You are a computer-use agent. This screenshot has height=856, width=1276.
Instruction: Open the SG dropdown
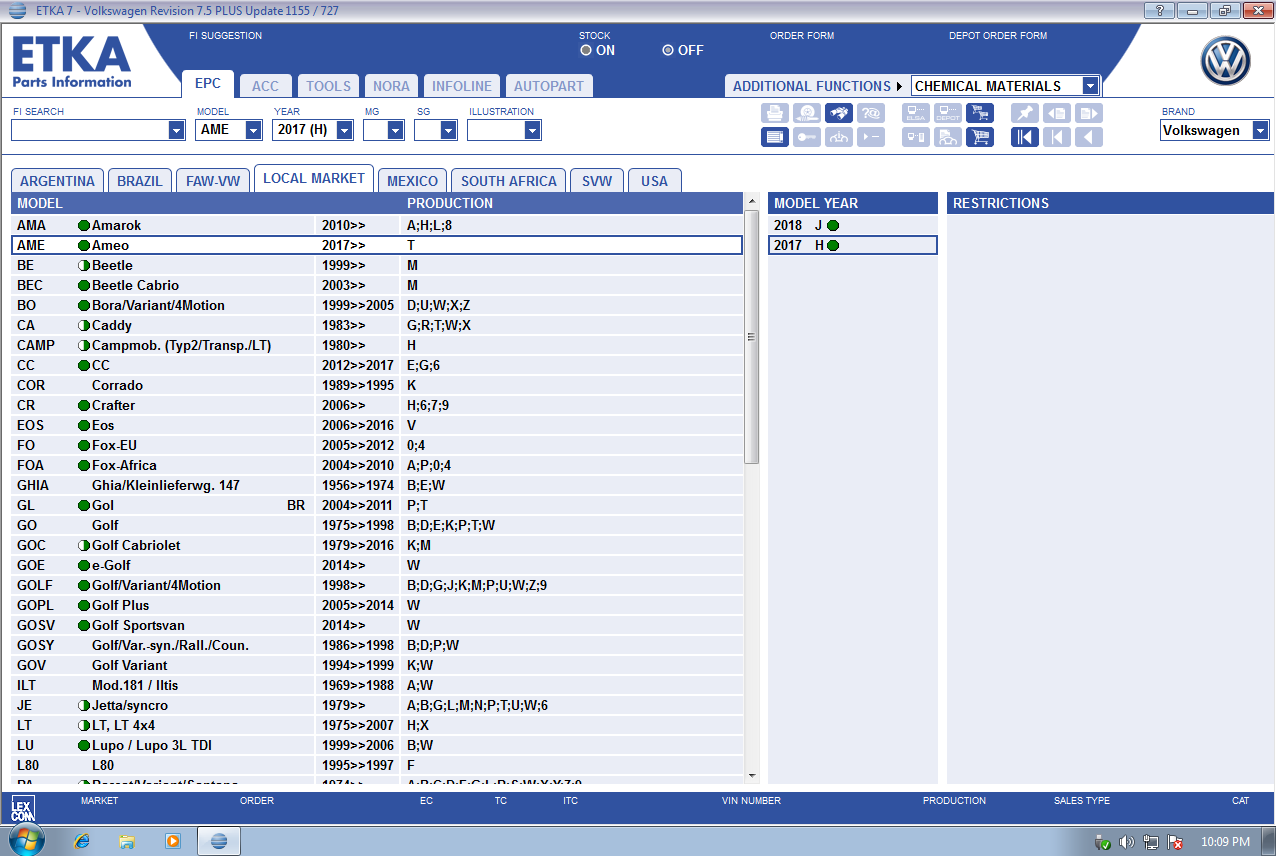[x=449, y=130]
